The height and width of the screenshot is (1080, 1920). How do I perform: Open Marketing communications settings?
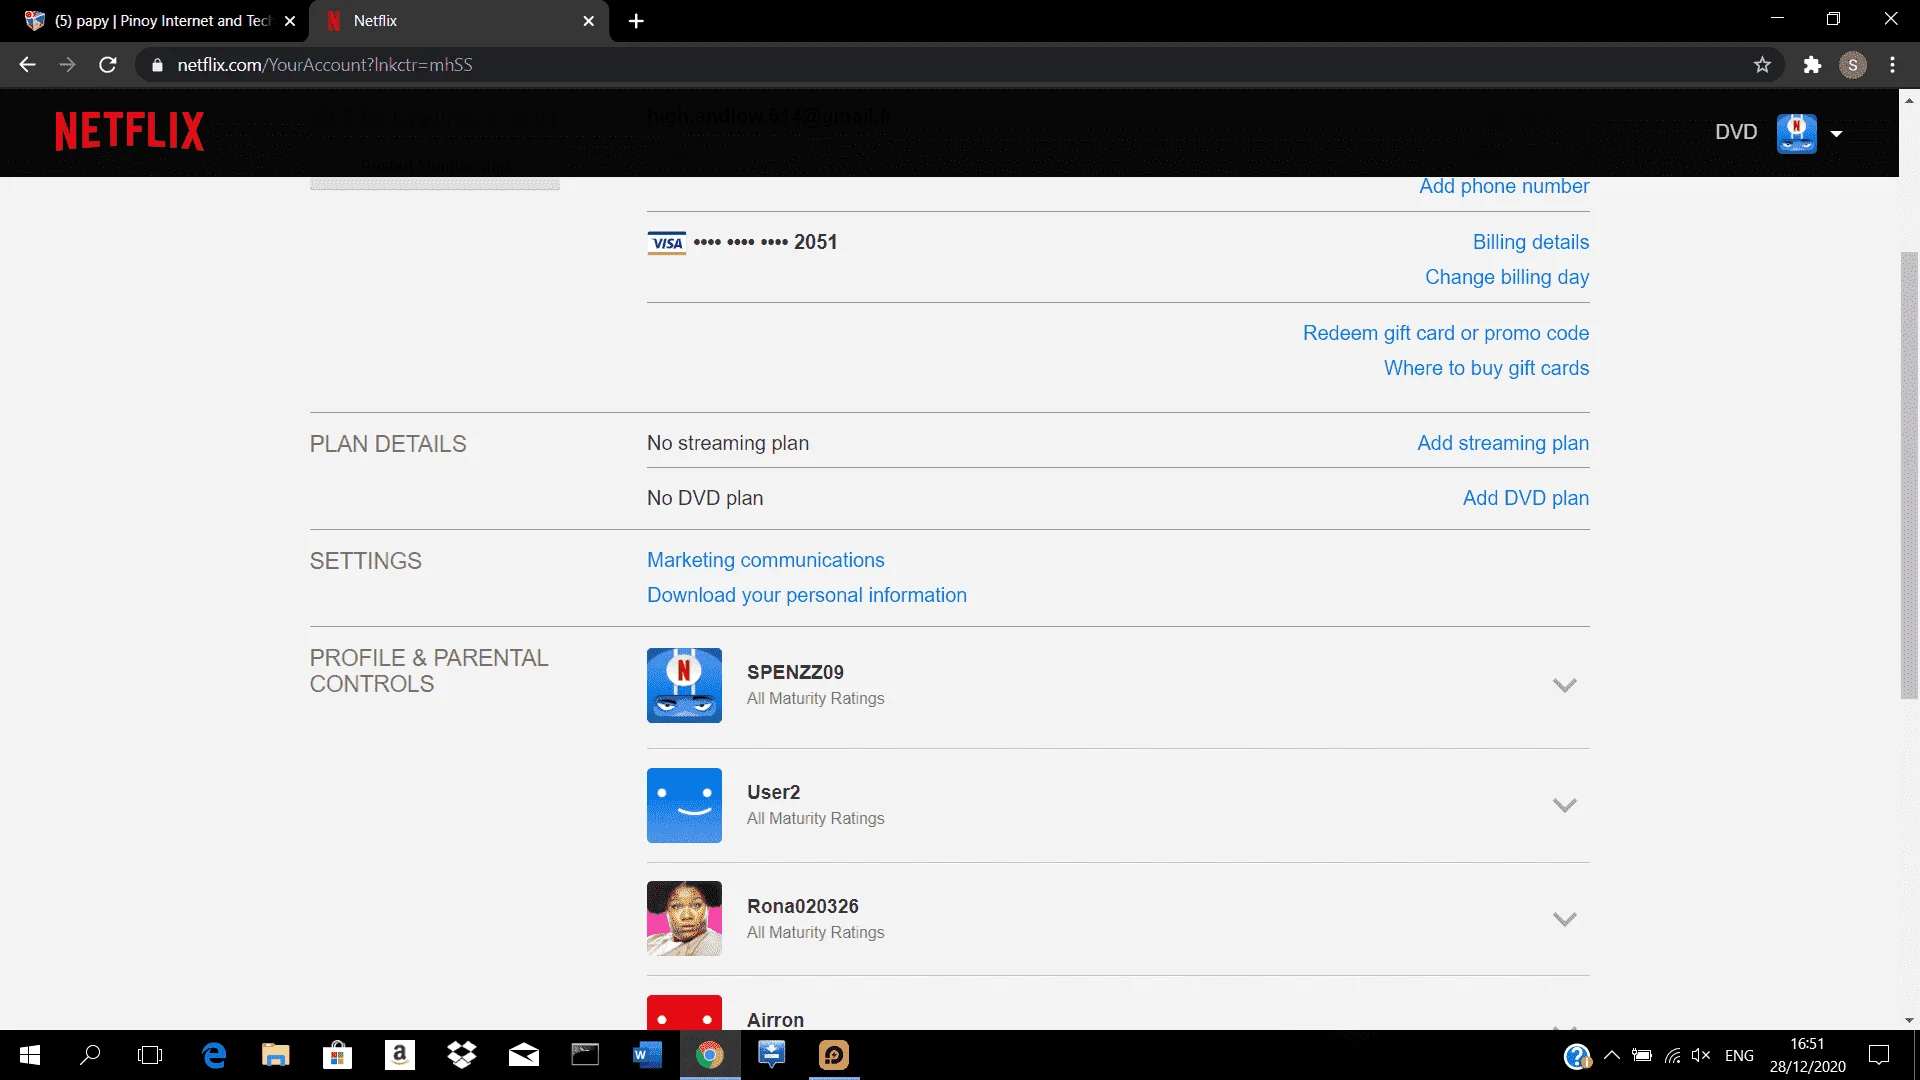click(766, 560)
